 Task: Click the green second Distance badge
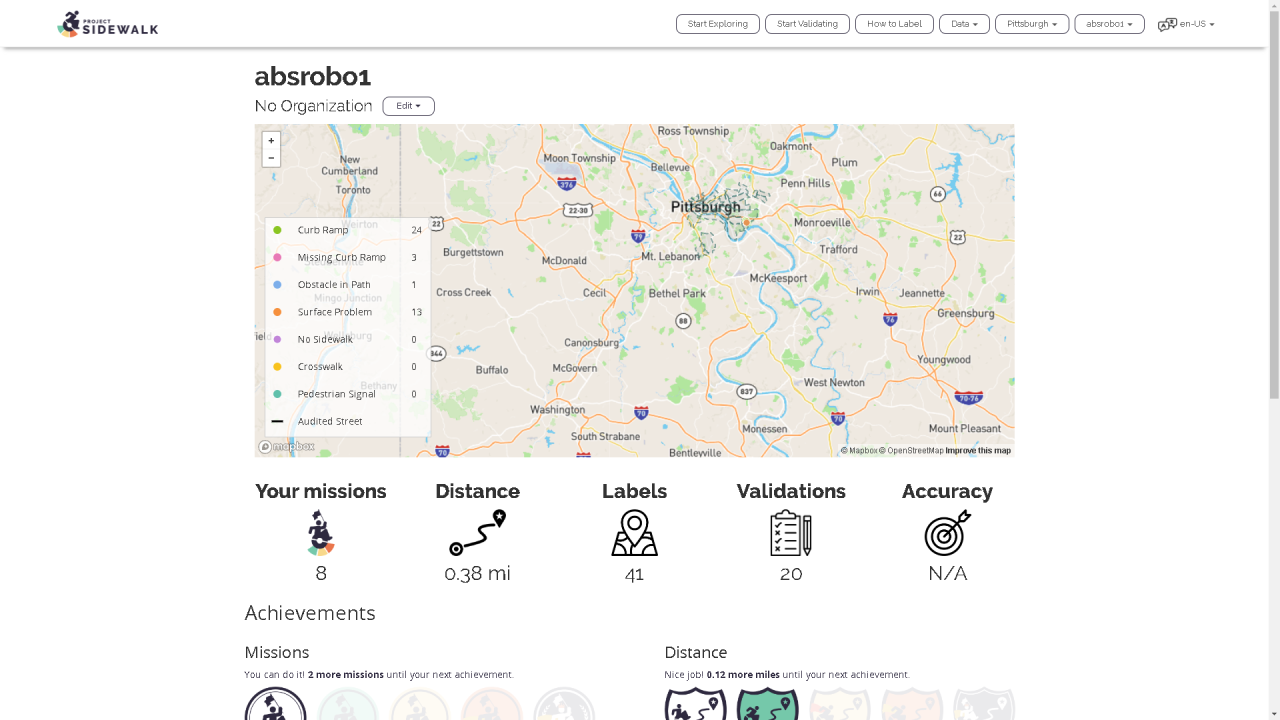767,704
